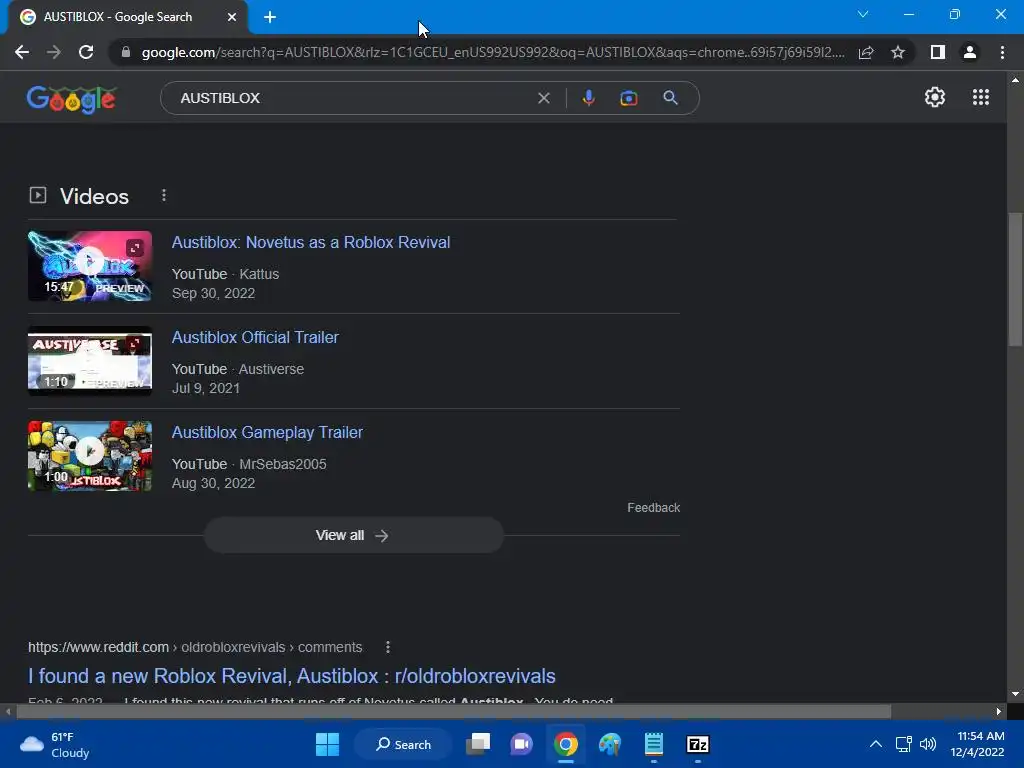
Task: Open the Google apps grid
Action: pos(981,97)
